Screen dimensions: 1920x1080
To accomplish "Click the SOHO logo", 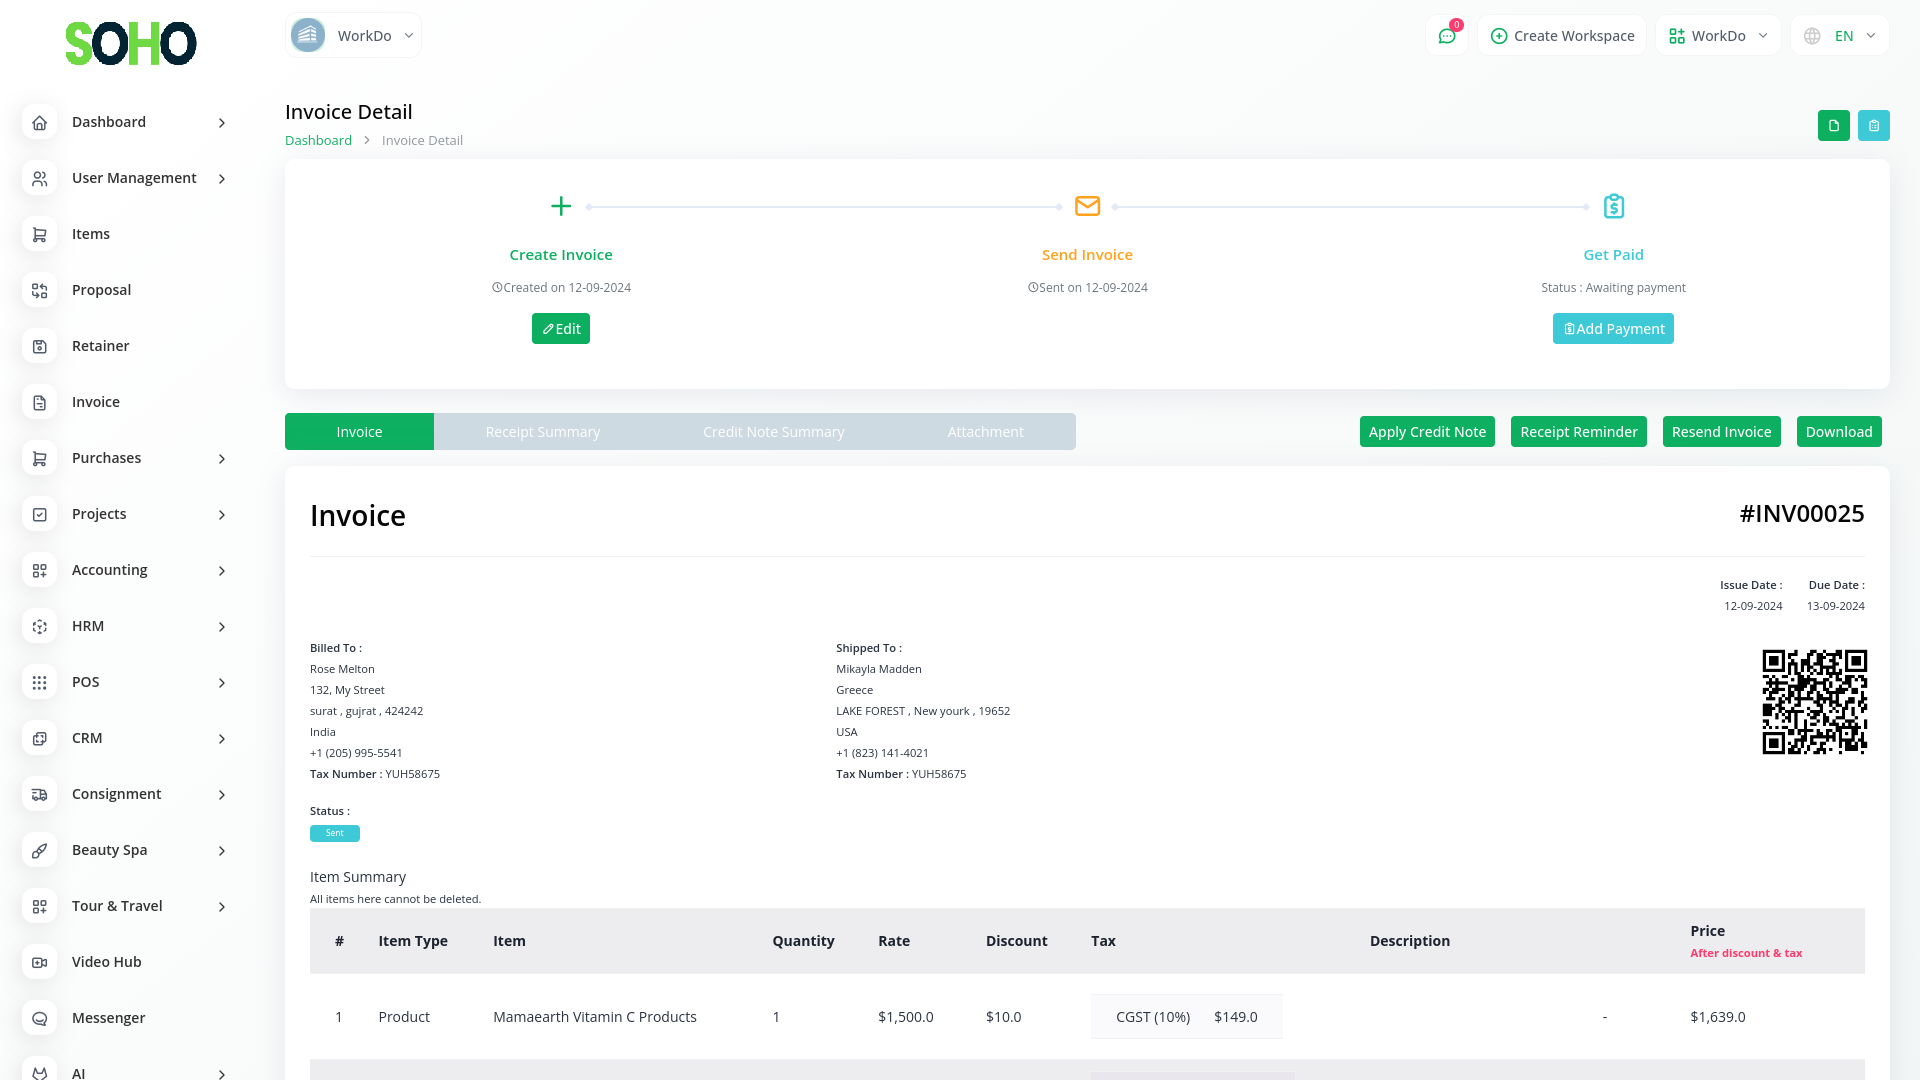I will [130, 43].
